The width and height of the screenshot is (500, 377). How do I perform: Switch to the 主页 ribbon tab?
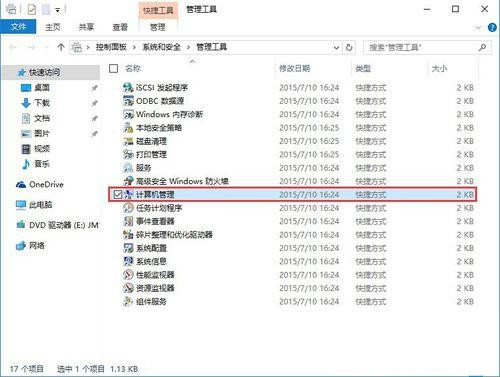click(x=53, y=27)
